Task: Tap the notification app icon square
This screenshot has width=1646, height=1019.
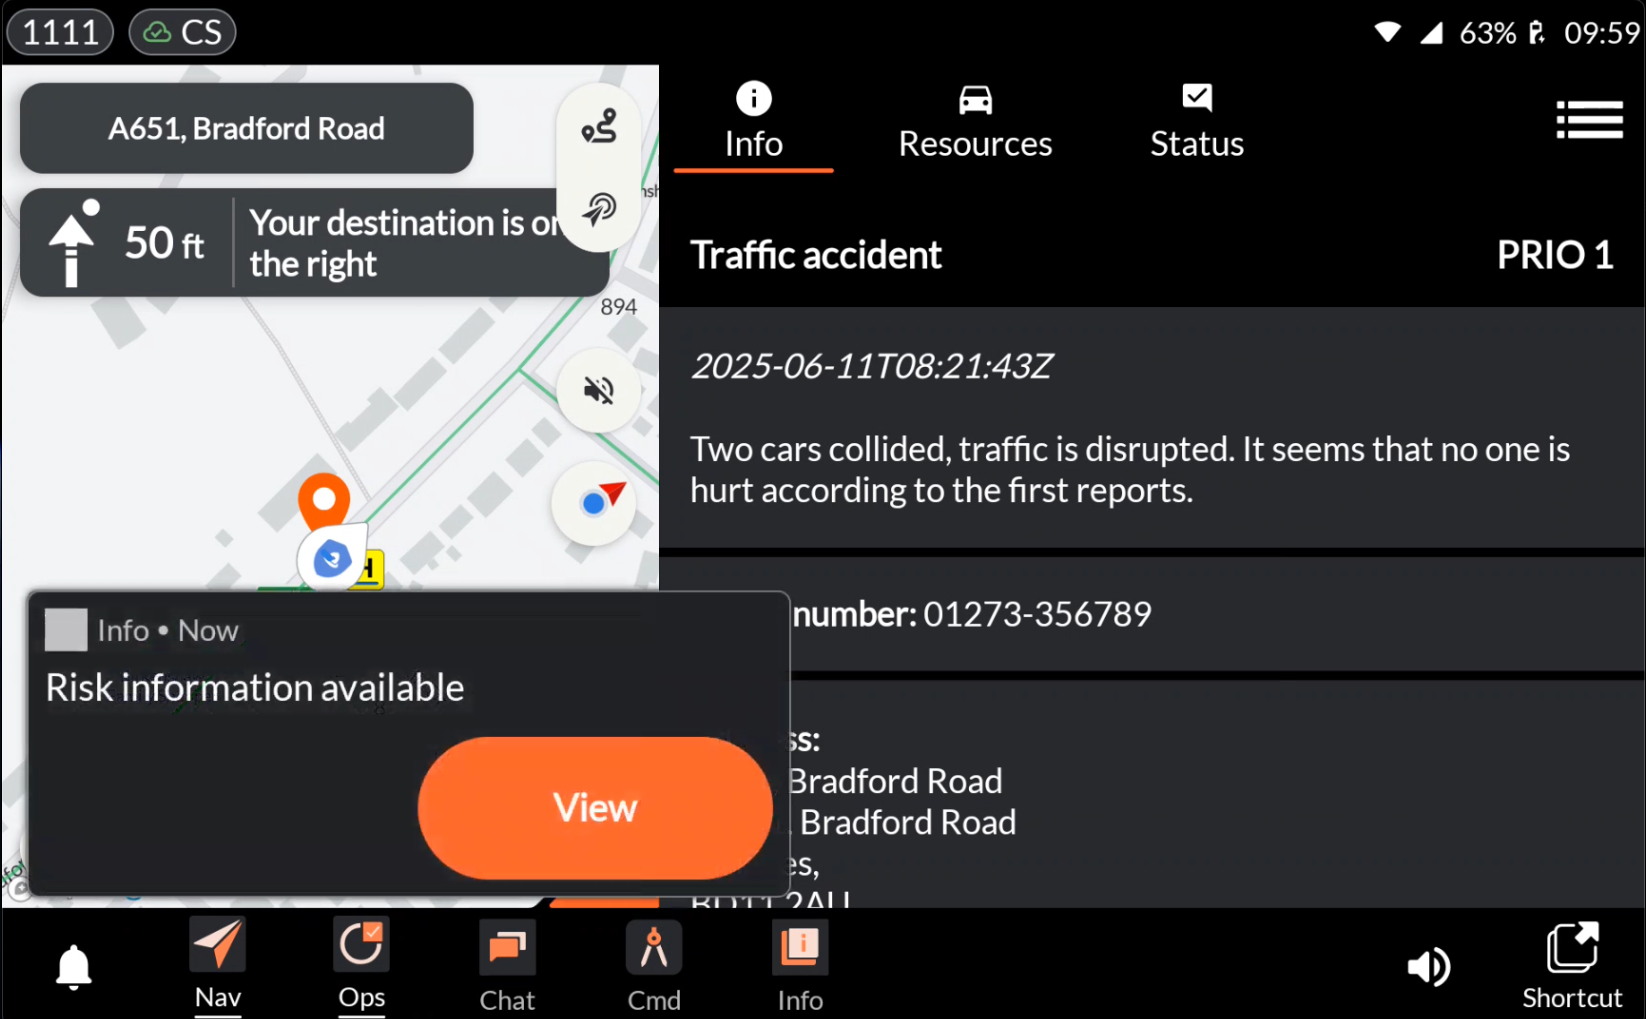Action: pyautogui.click(x=66, y=630)
